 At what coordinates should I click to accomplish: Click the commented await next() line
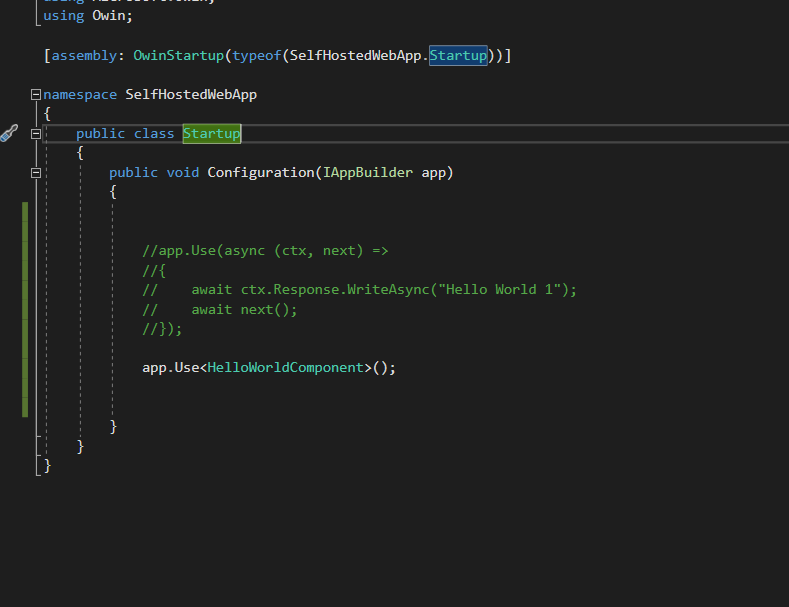(x=244, y=310)
